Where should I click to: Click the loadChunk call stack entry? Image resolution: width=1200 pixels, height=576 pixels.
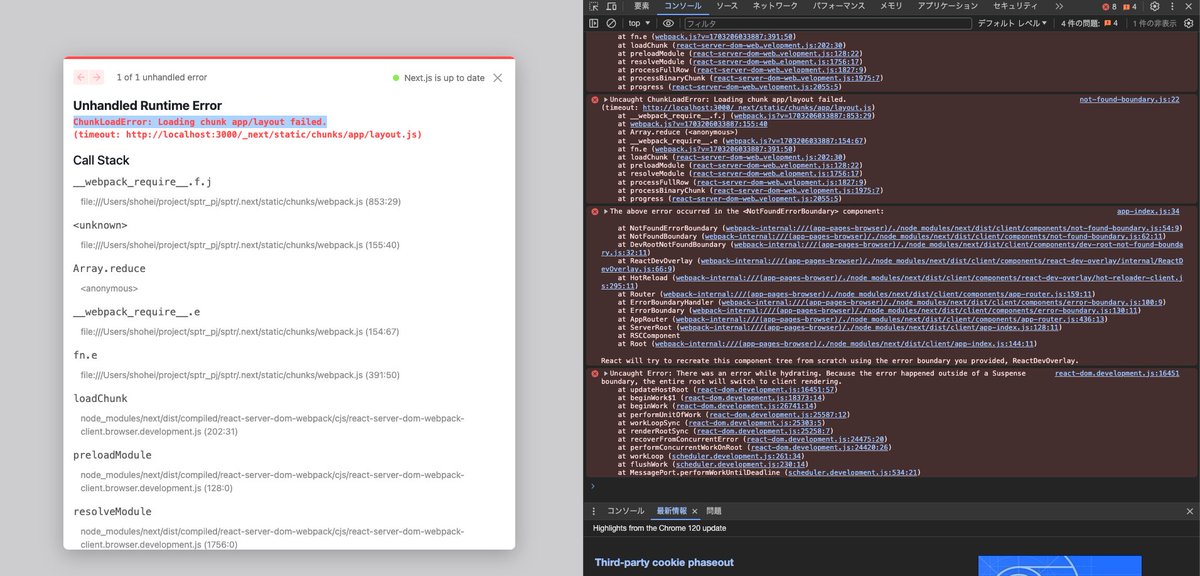click(100, 398)
